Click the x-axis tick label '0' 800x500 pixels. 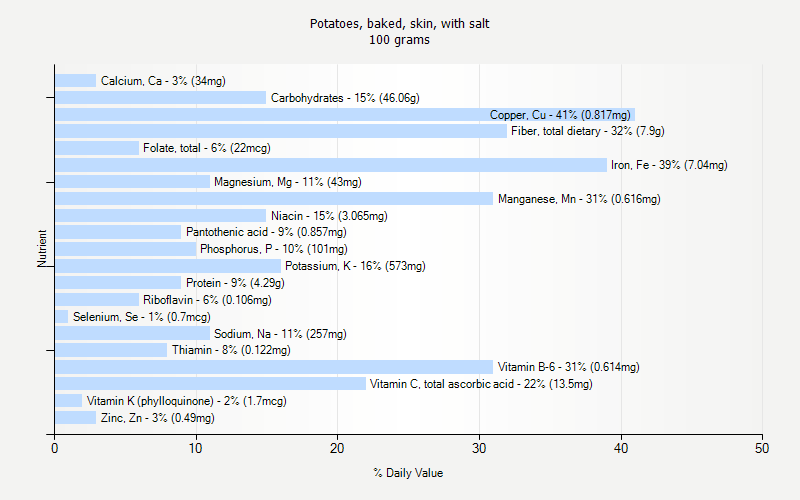pos(55,448)
